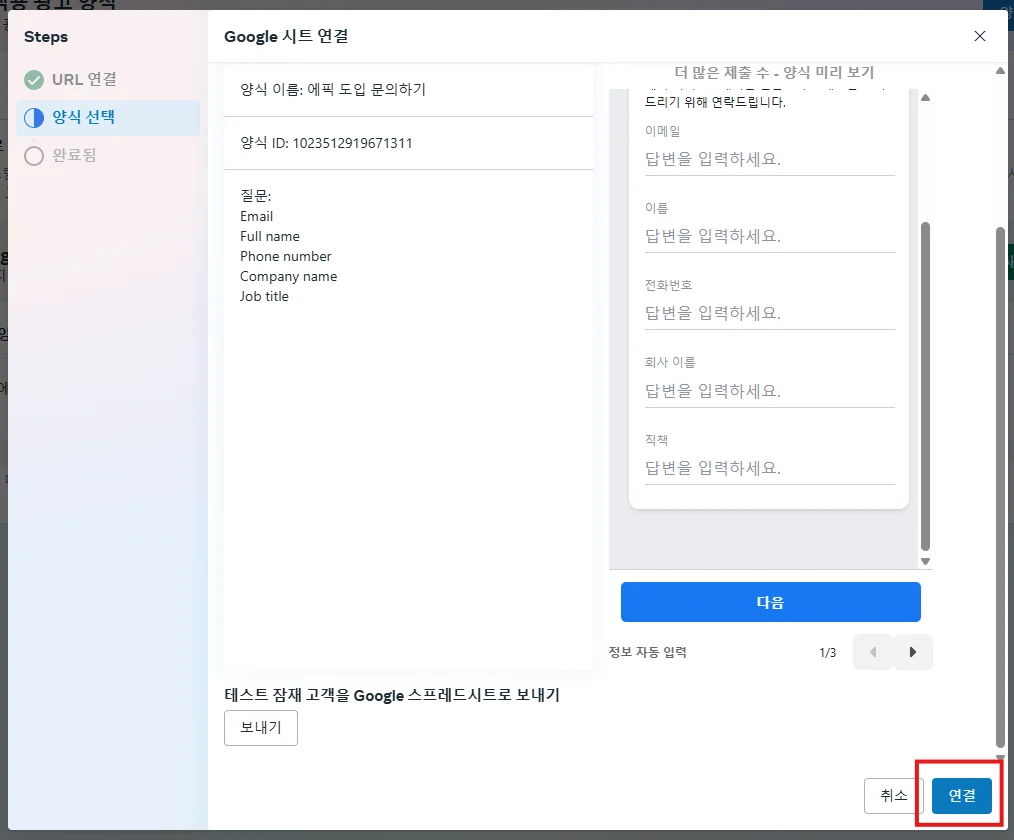Click the 질문: label
1014x840 pixels.
click(x=255, y=195)
